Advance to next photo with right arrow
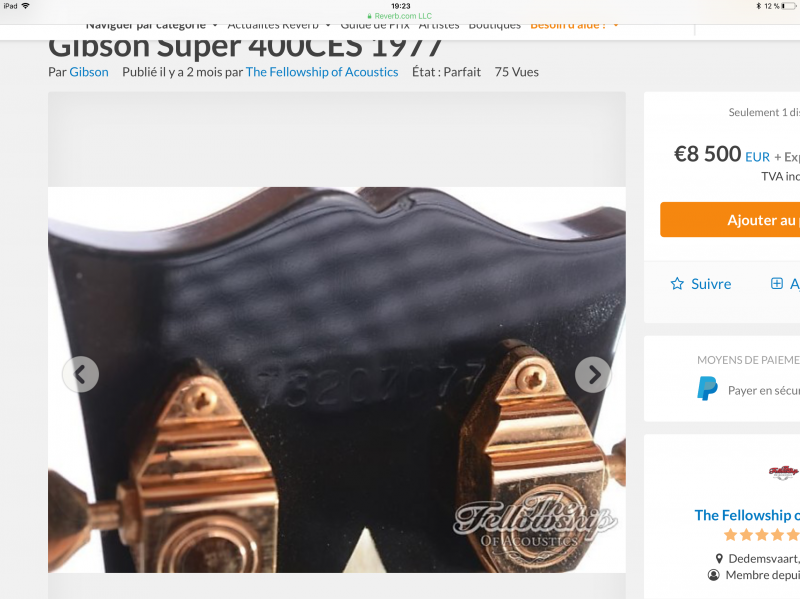Image resolution: width=800 pixels, height=599 pixels. [x=593, y=375]
